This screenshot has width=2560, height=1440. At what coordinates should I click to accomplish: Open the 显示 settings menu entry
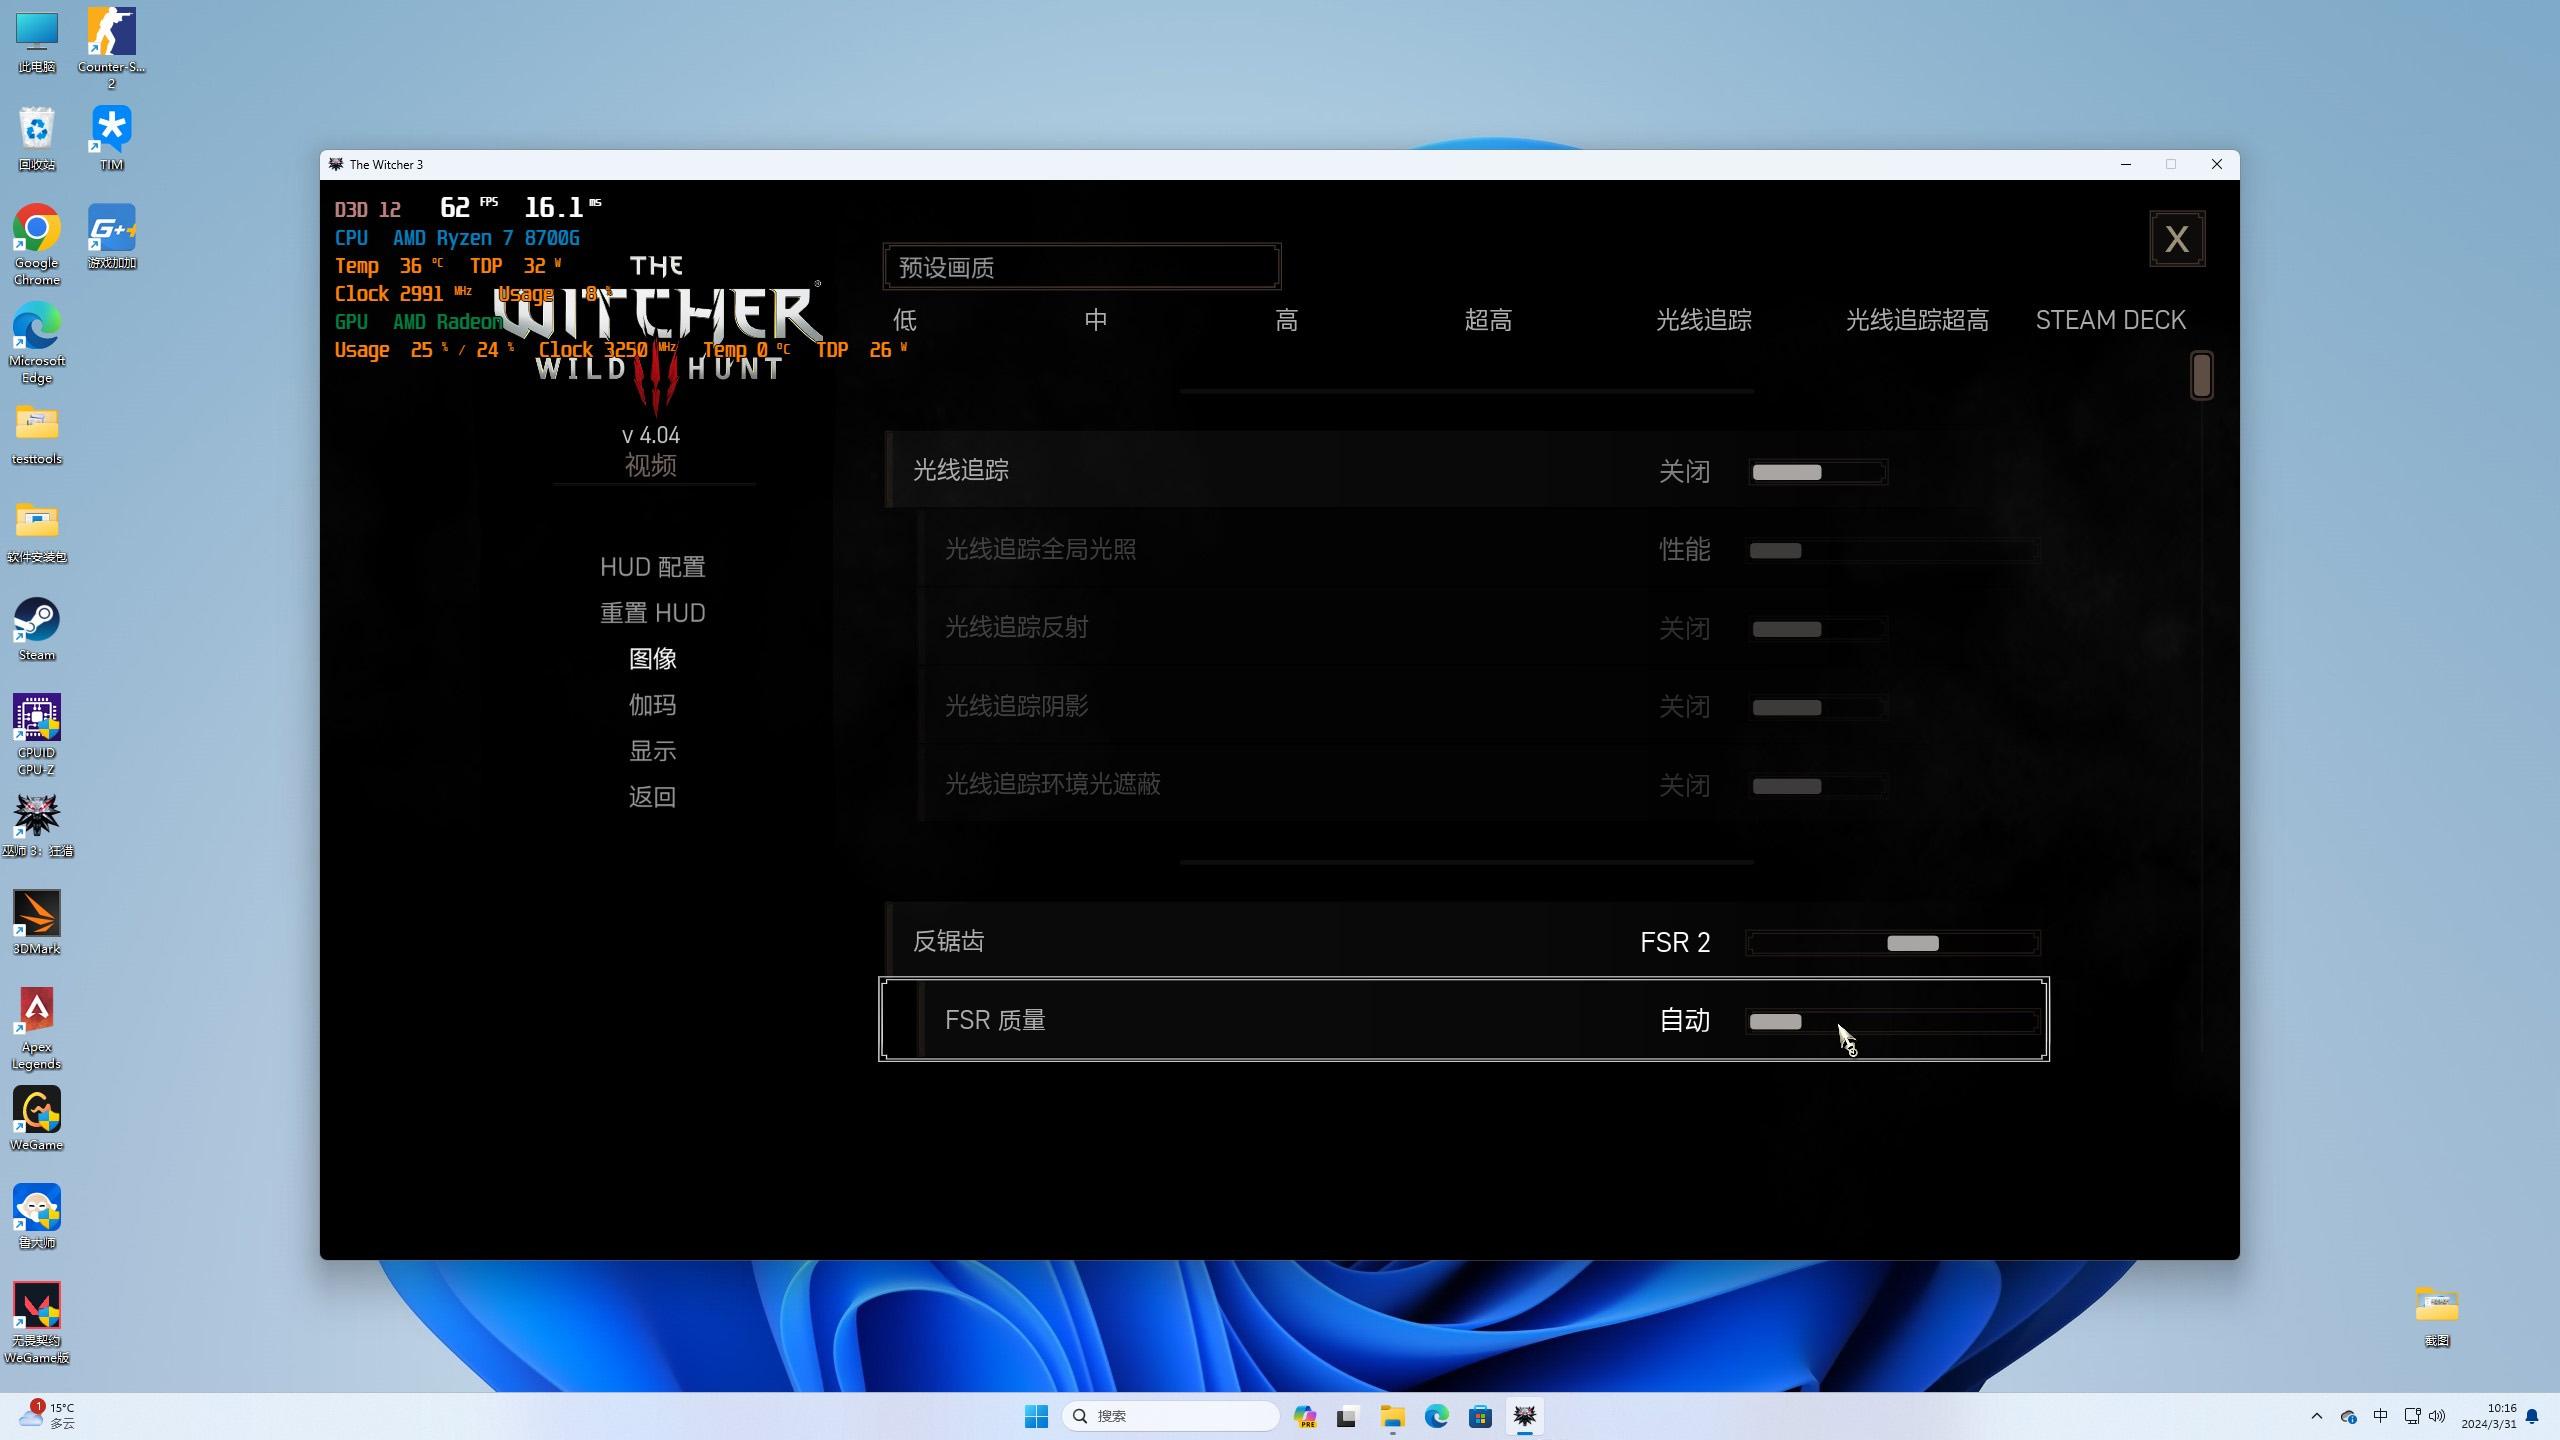652,751
